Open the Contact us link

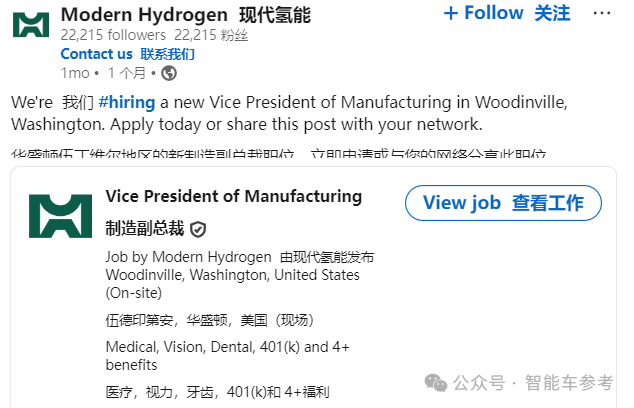pos(96,54)
